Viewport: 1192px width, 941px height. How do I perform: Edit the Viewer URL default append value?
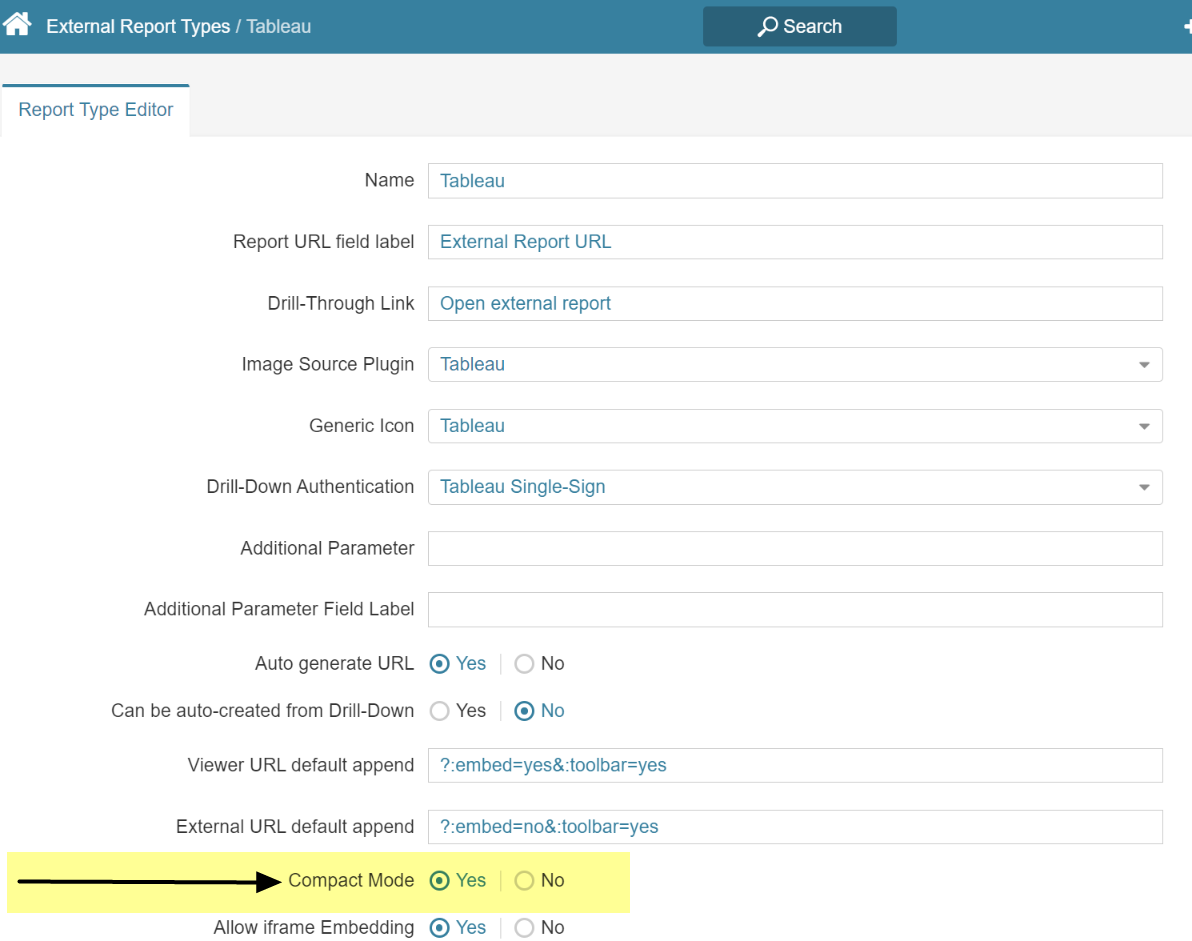(x=795, y=764)
